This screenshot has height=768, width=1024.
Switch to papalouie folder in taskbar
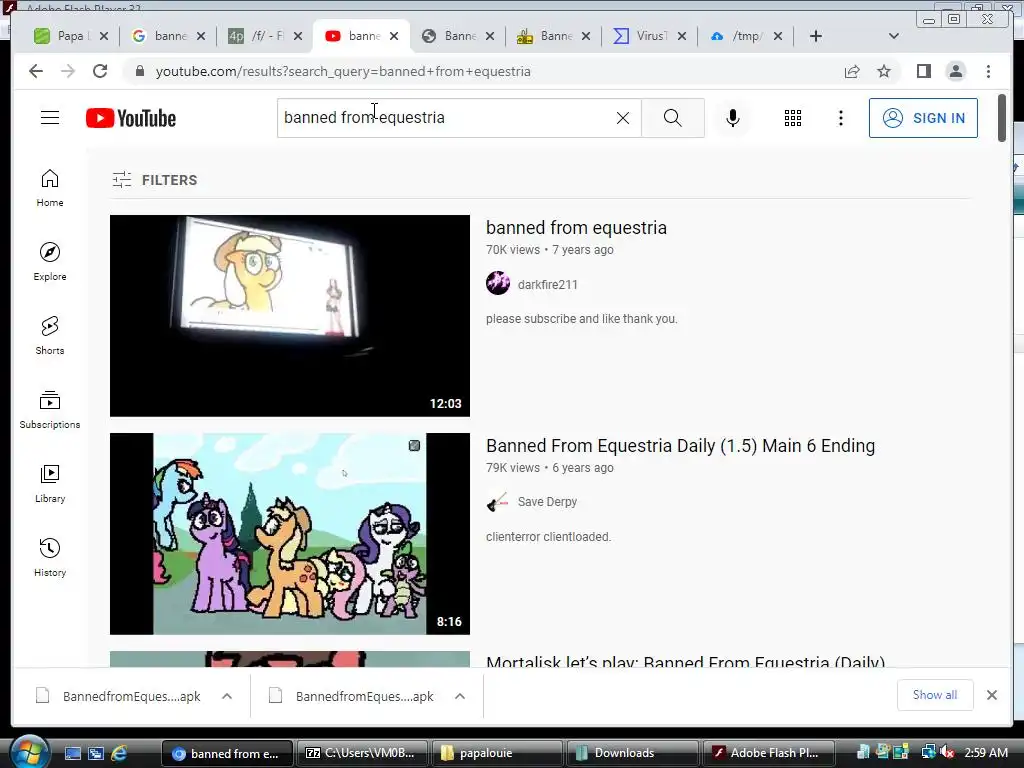pos(498,753)
